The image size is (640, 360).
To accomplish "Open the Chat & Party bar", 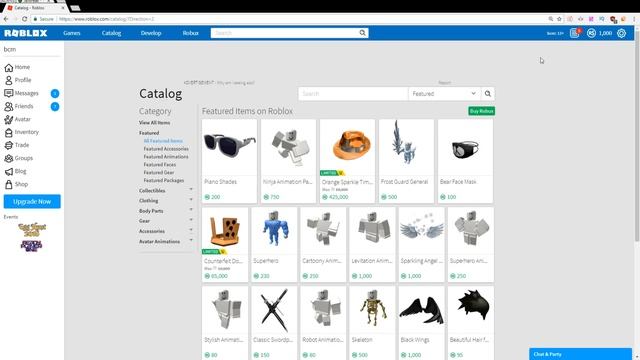I will pos(580,354).
